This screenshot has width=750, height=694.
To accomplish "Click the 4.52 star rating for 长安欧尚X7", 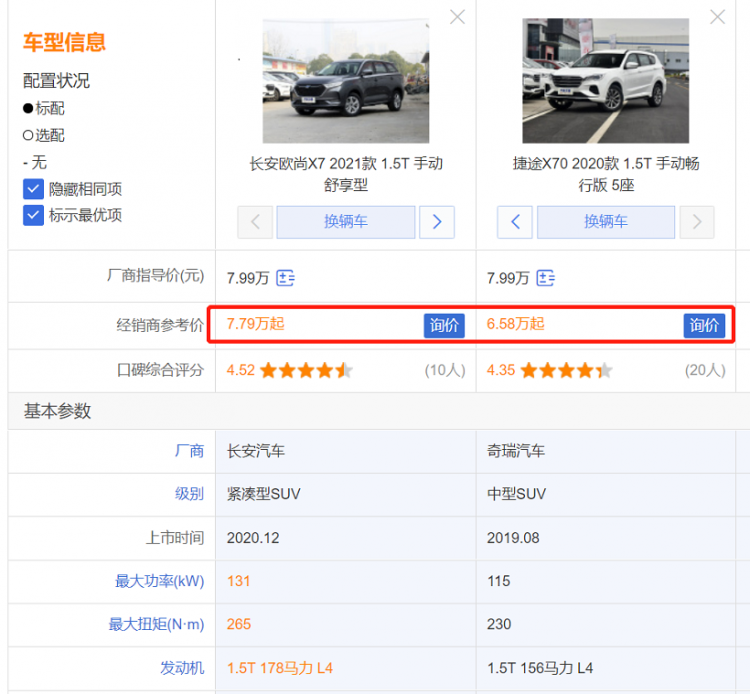I will click(x=305, y=371).
